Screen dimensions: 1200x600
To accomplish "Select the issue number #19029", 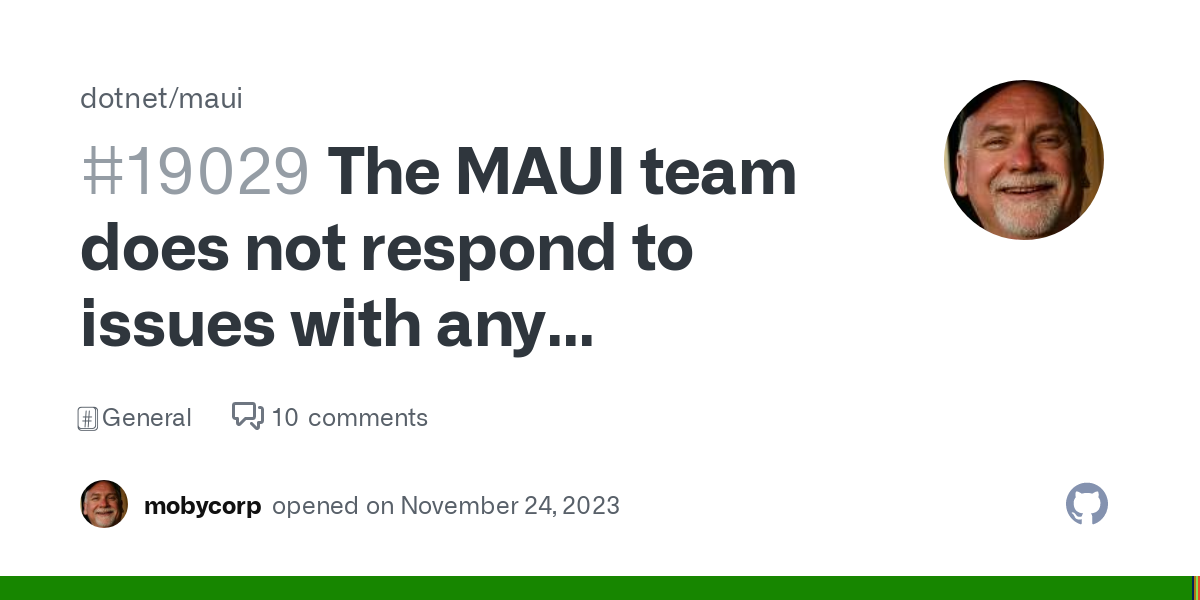I will (195, 172).
